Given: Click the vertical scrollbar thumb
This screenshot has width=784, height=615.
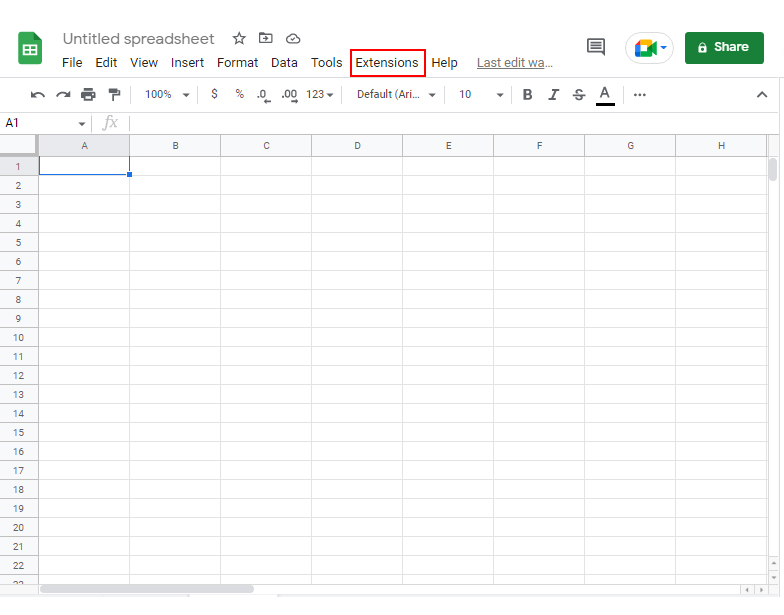Looking at the screenshot, I should click(773, 169).
